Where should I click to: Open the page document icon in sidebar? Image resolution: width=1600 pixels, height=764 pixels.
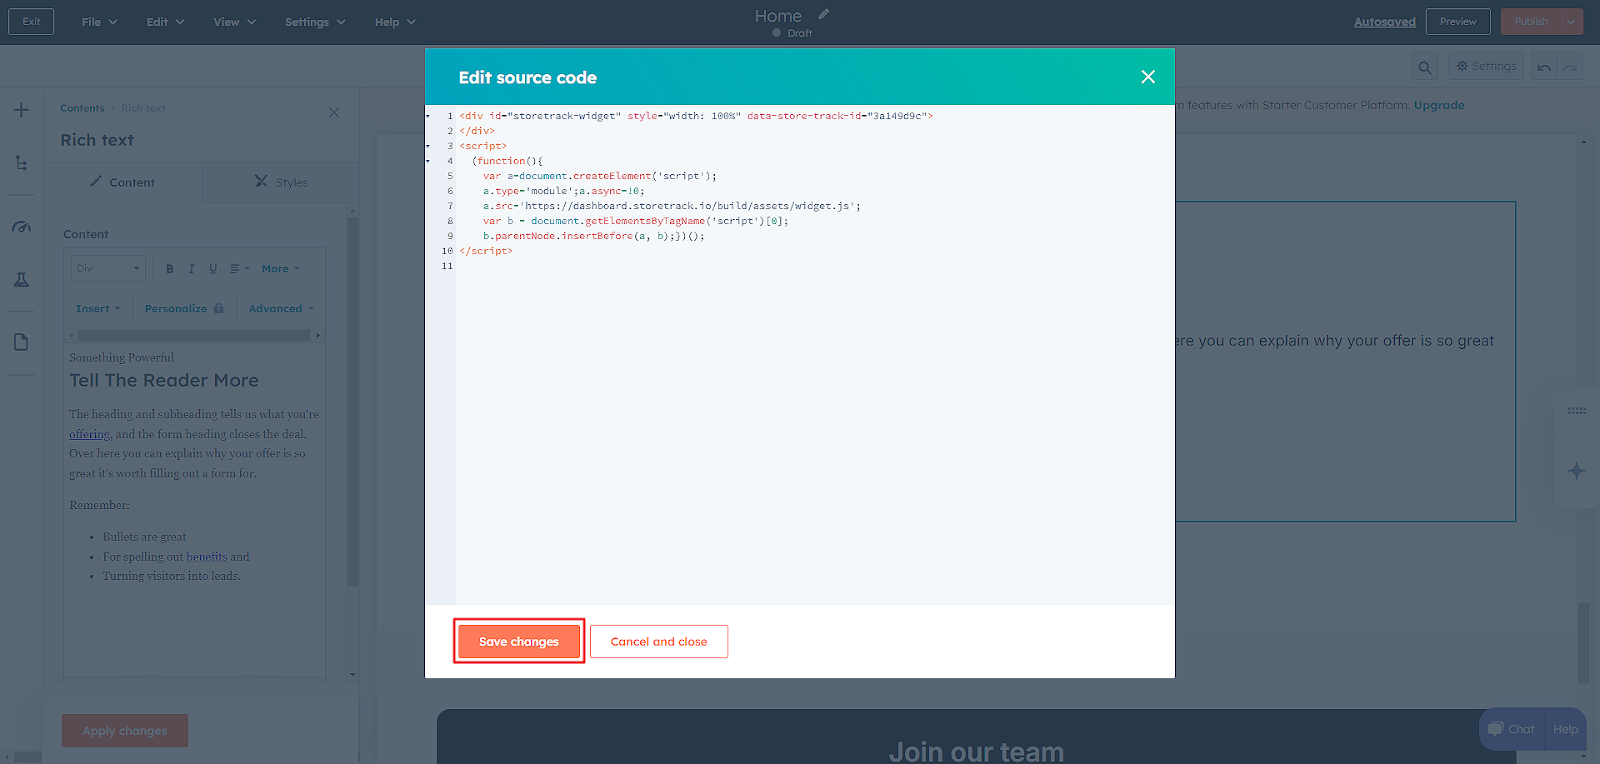(21, 342)
